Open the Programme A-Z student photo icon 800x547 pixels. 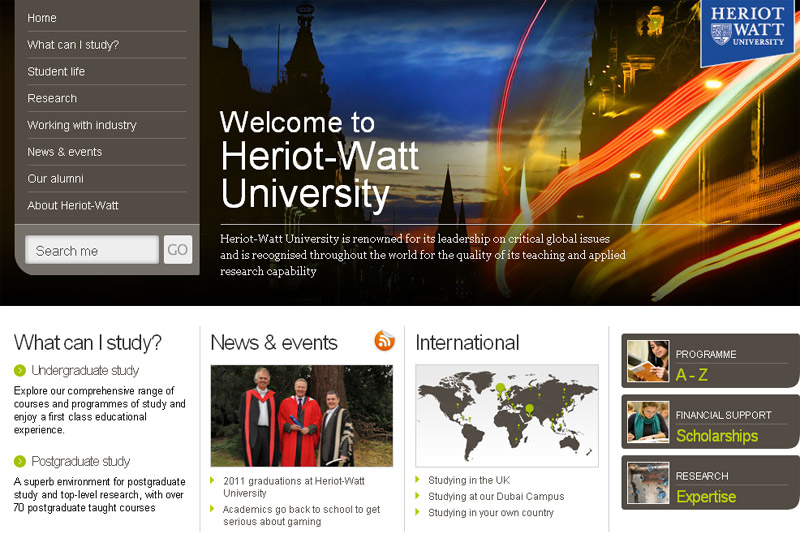pos(647,361)
